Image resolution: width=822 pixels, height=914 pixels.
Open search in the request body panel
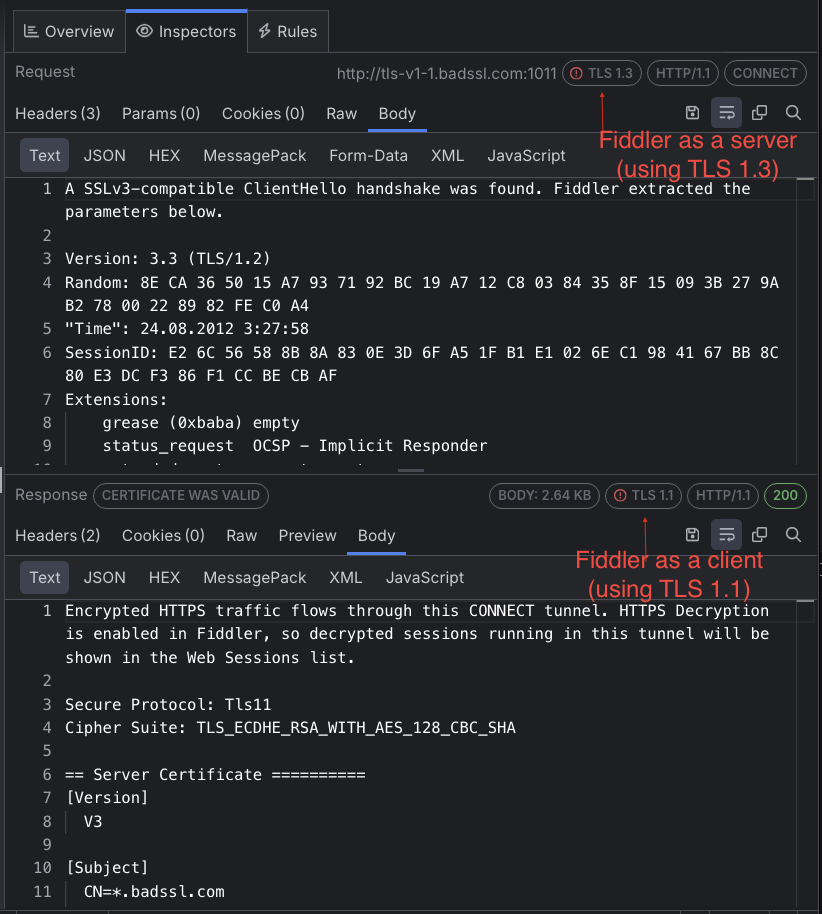click(792, 113)
